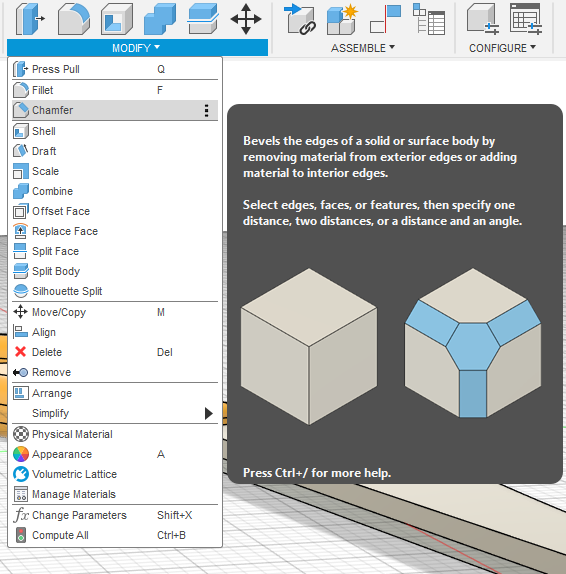The image size is (566, 574).
Task: Choose Press Pull from the Modify menu
Action: pyautogui.click(x=115, y=69)
